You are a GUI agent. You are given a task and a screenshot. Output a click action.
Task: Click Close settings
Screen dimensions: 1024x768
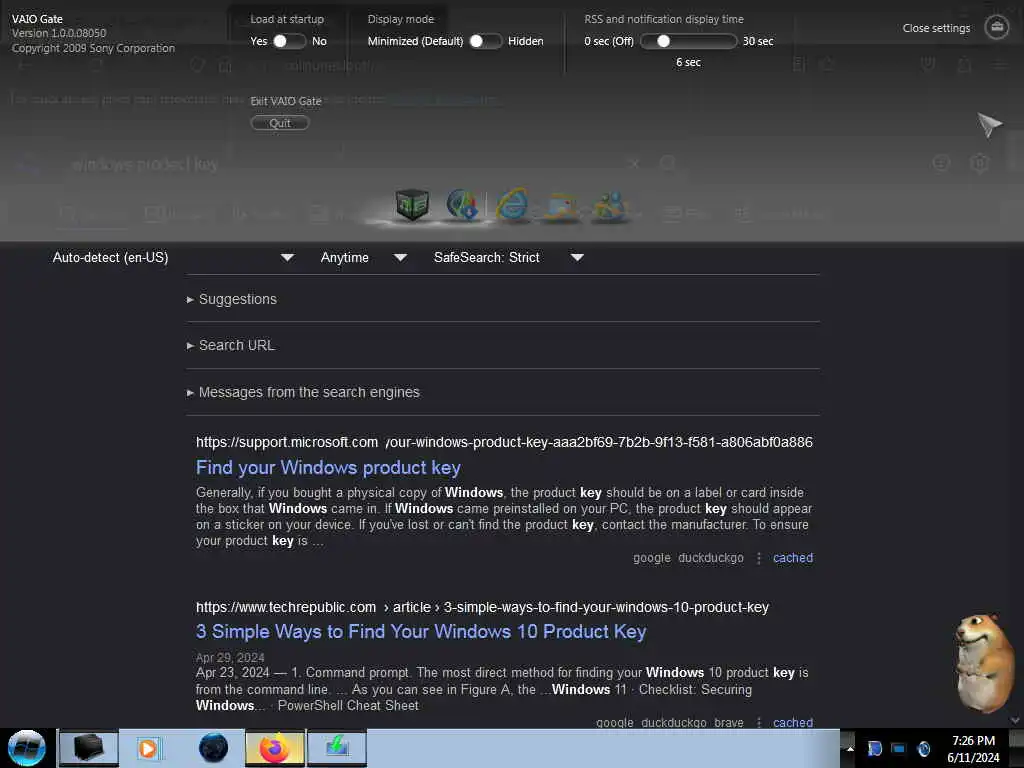tap(936, 28)
